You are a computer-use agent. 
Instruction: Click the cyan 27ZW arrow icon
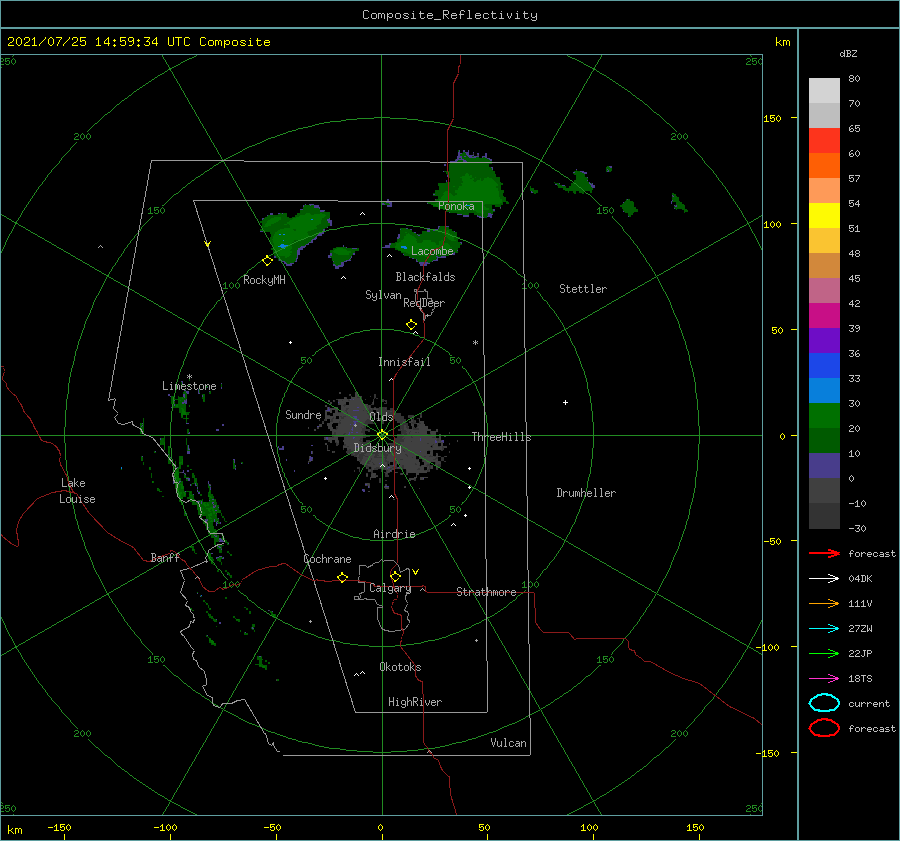[x=824, y=629]
